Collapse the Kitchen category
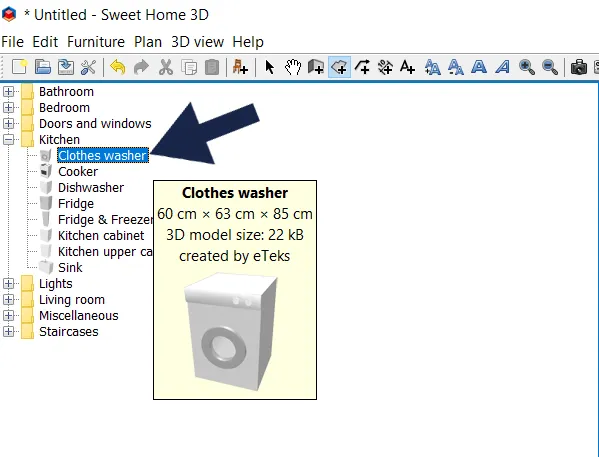This screenshot has width=599, height=457. 8,140
